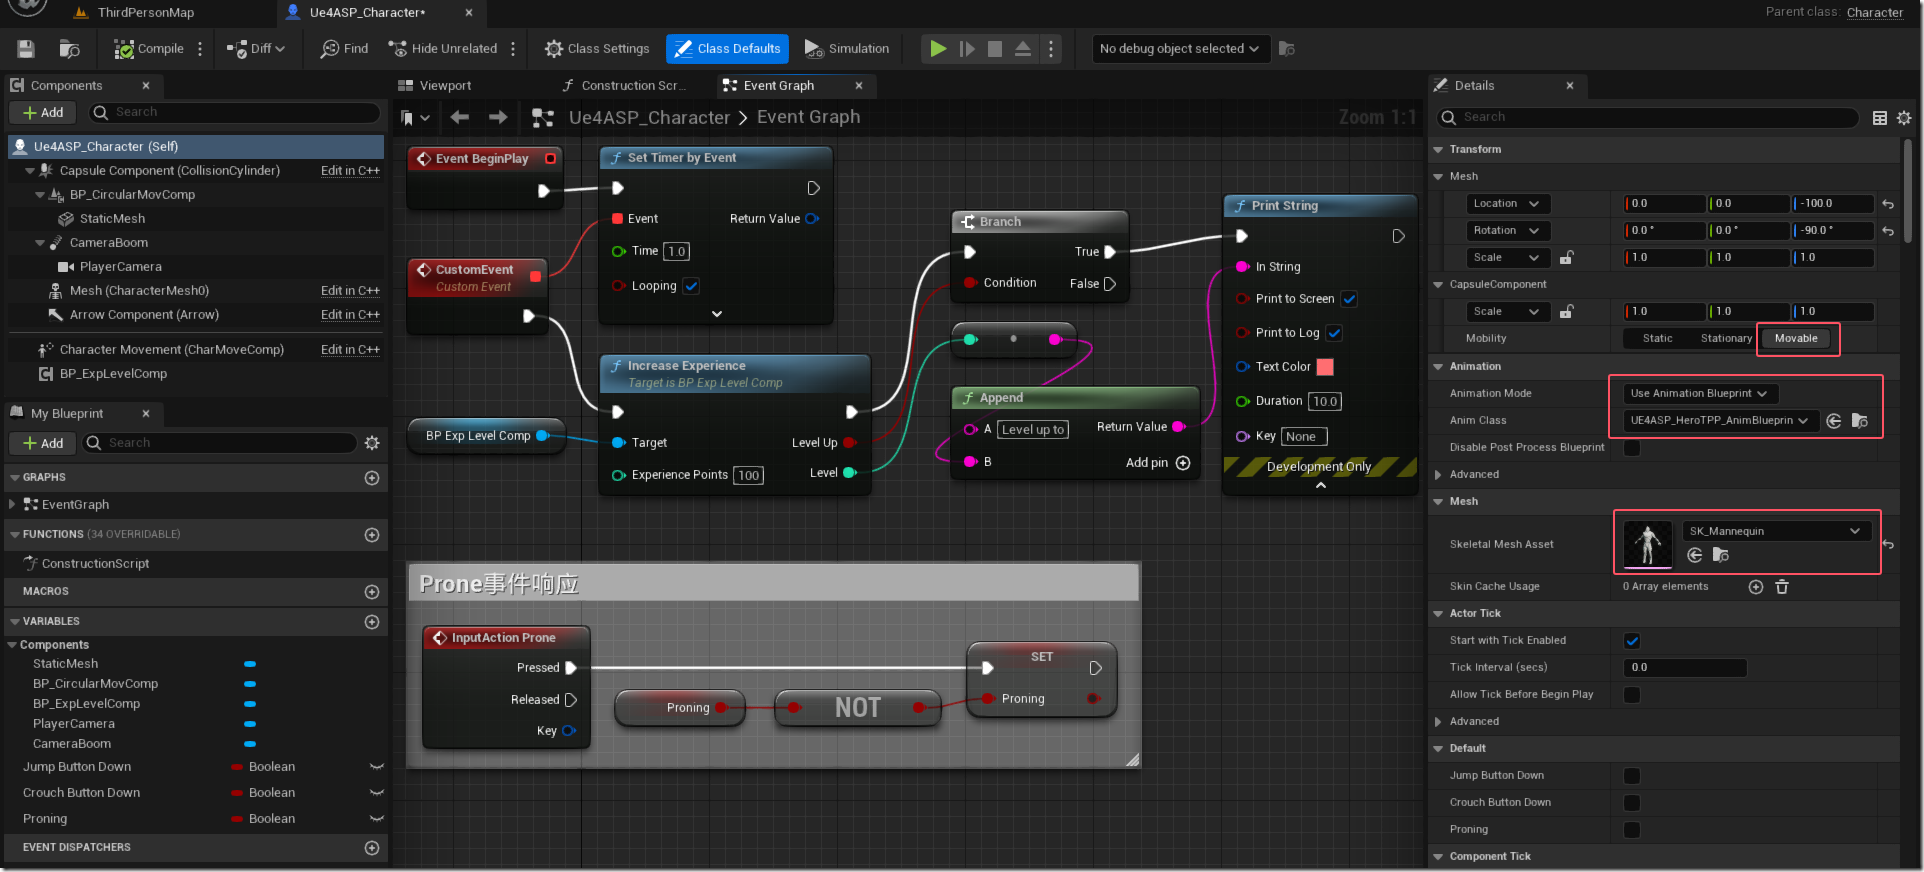Open Skeletal Mesh Asset SK_Mannequin dropdown
The width and height of the screenshot is (1924, 872).
[x=1775, y=532]
